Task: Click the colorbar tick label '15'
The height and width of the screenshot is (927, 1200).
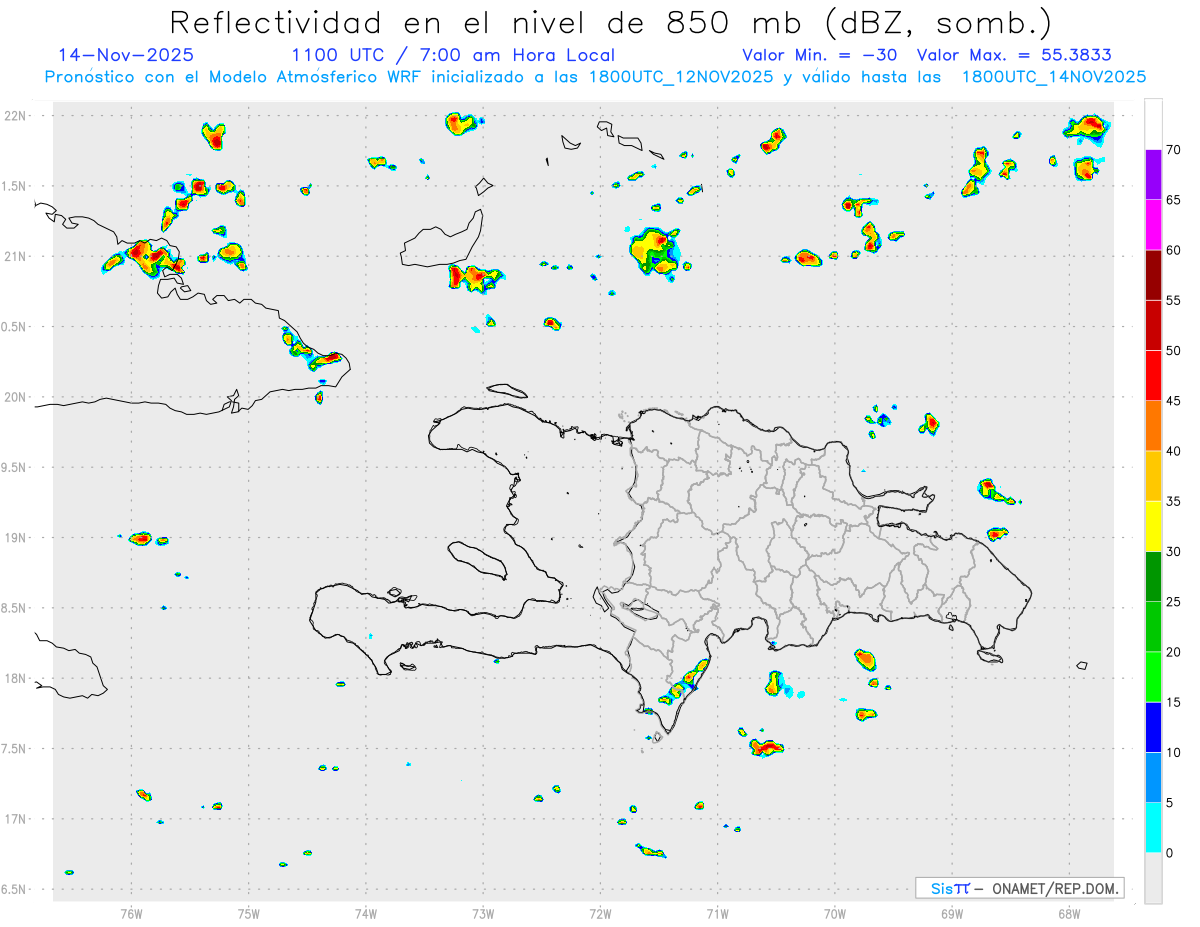Action: [1173, 702]
